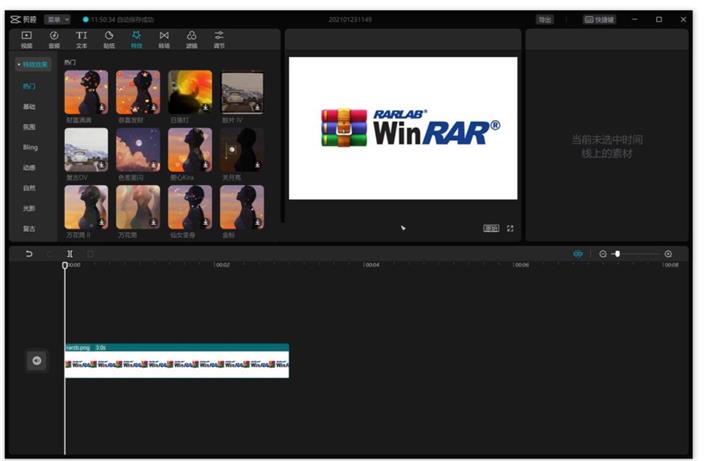728x461 pixels.
Task: Download the 关月亮 effect via arrow icon
Action: click(x=257, y=165)
